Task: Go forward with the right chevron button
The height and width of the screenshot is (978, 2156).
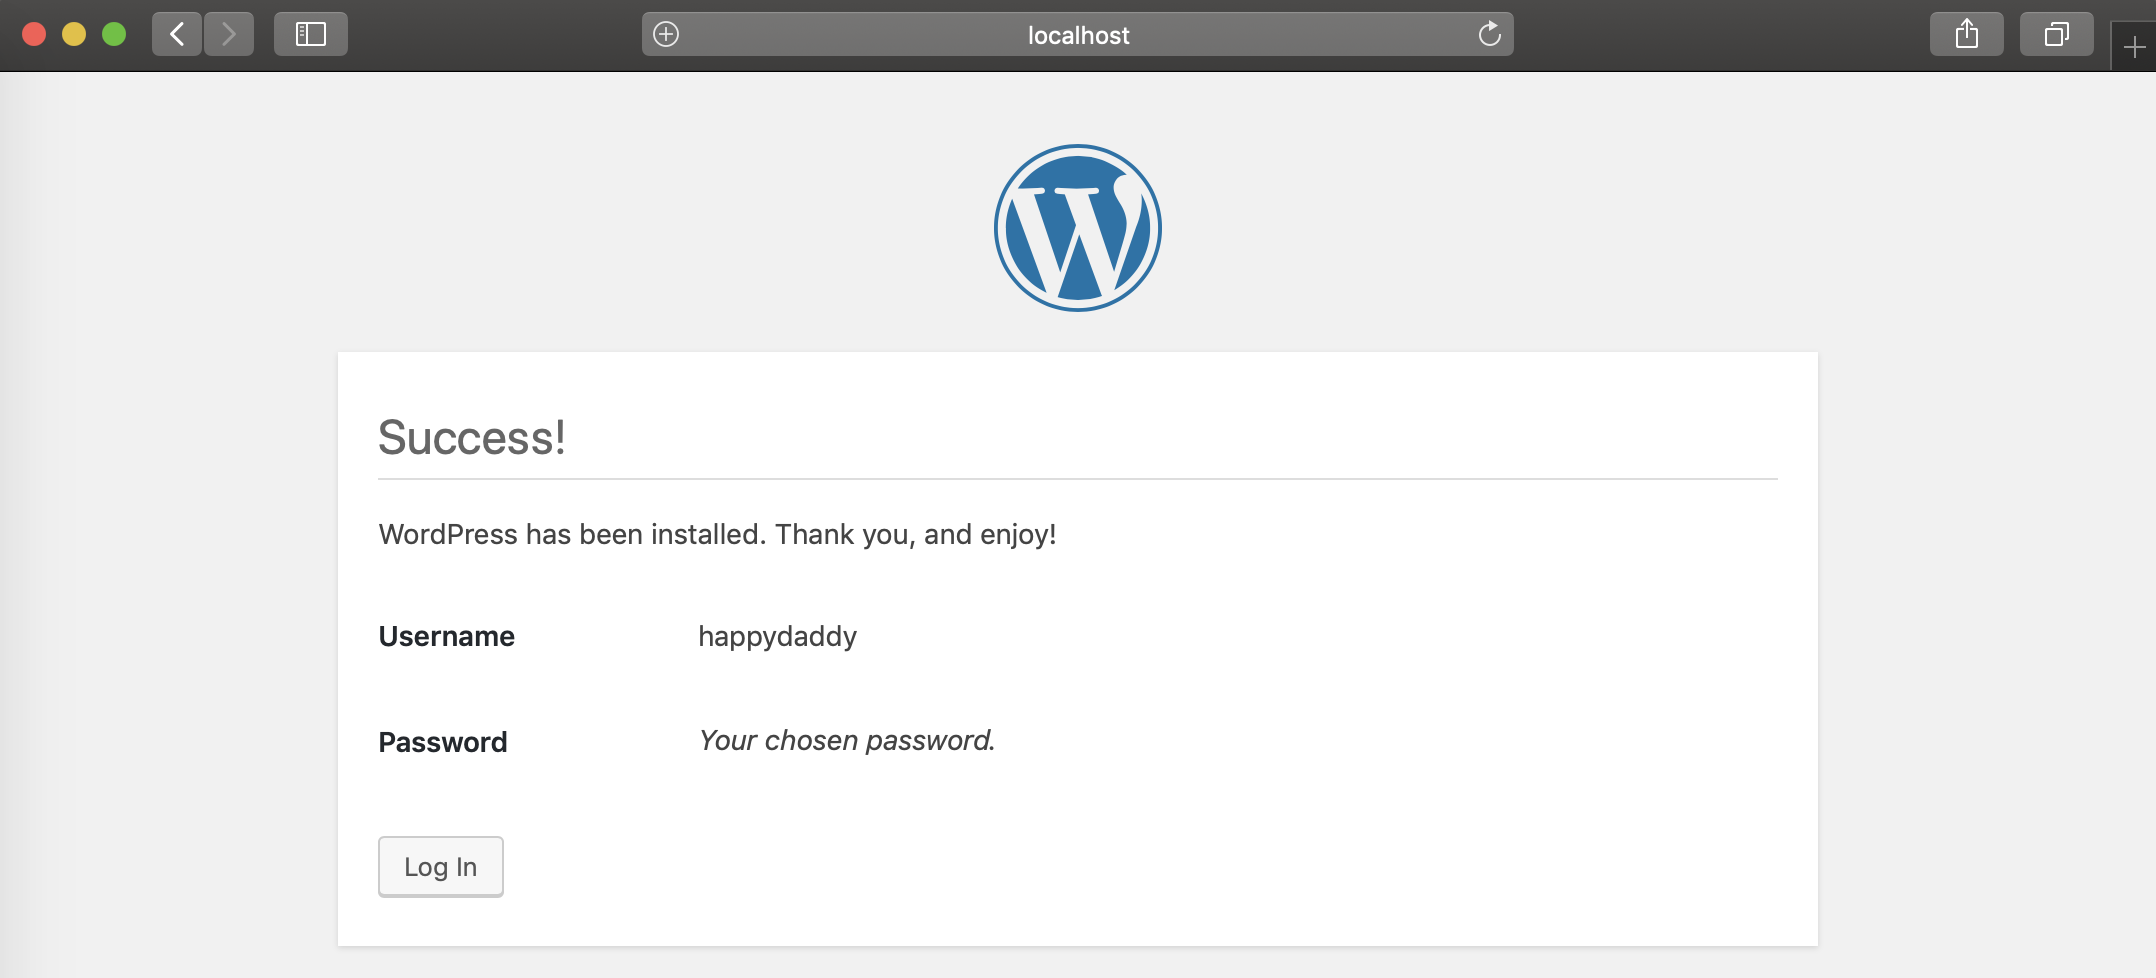Action: pos(229,34)
